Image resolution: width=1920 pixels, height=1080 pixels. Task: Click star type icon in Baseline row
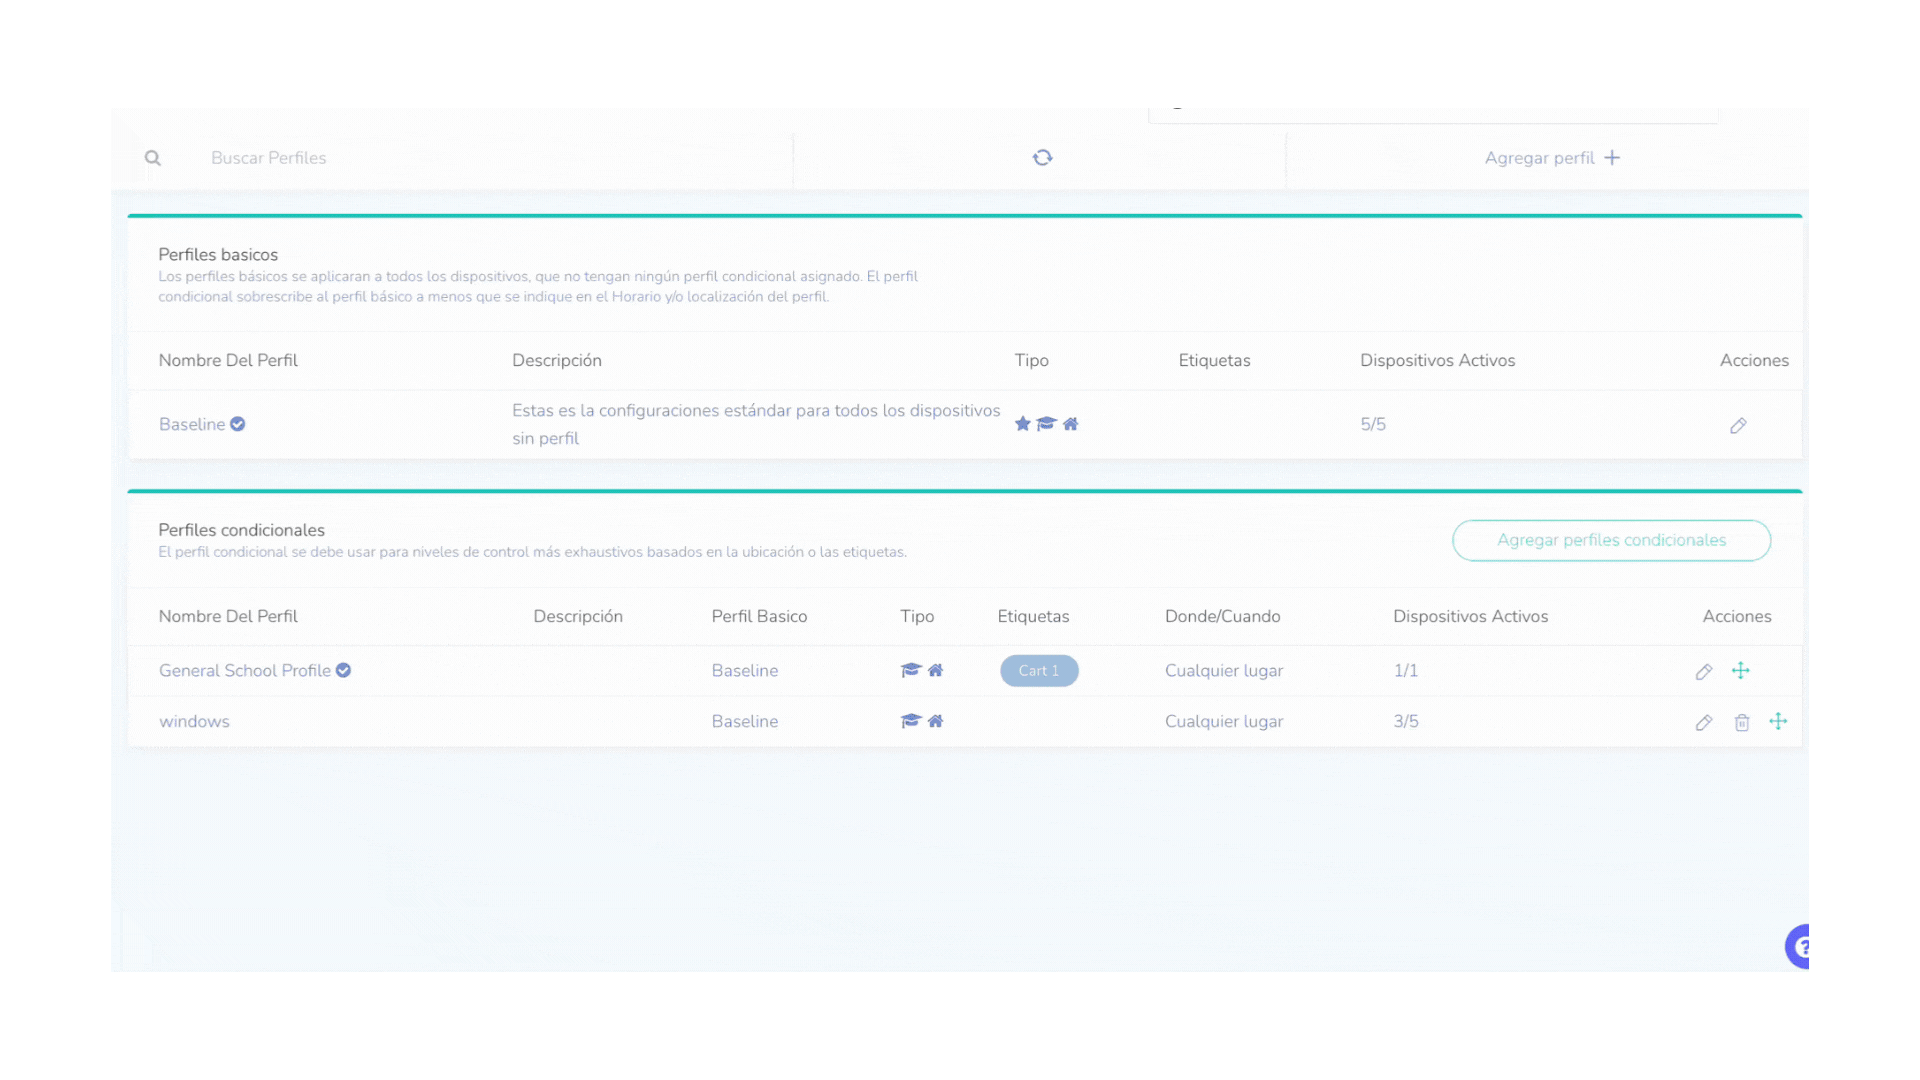(1022, 424)
